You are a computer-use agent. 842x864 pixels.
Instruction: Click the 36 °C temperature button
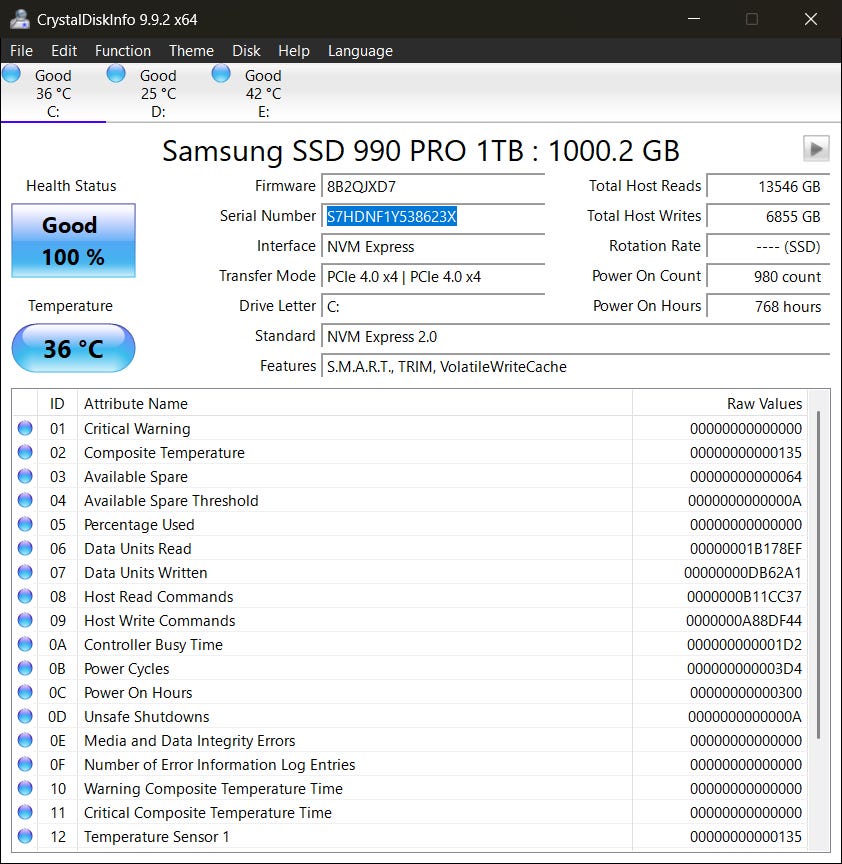click(73, 348)
